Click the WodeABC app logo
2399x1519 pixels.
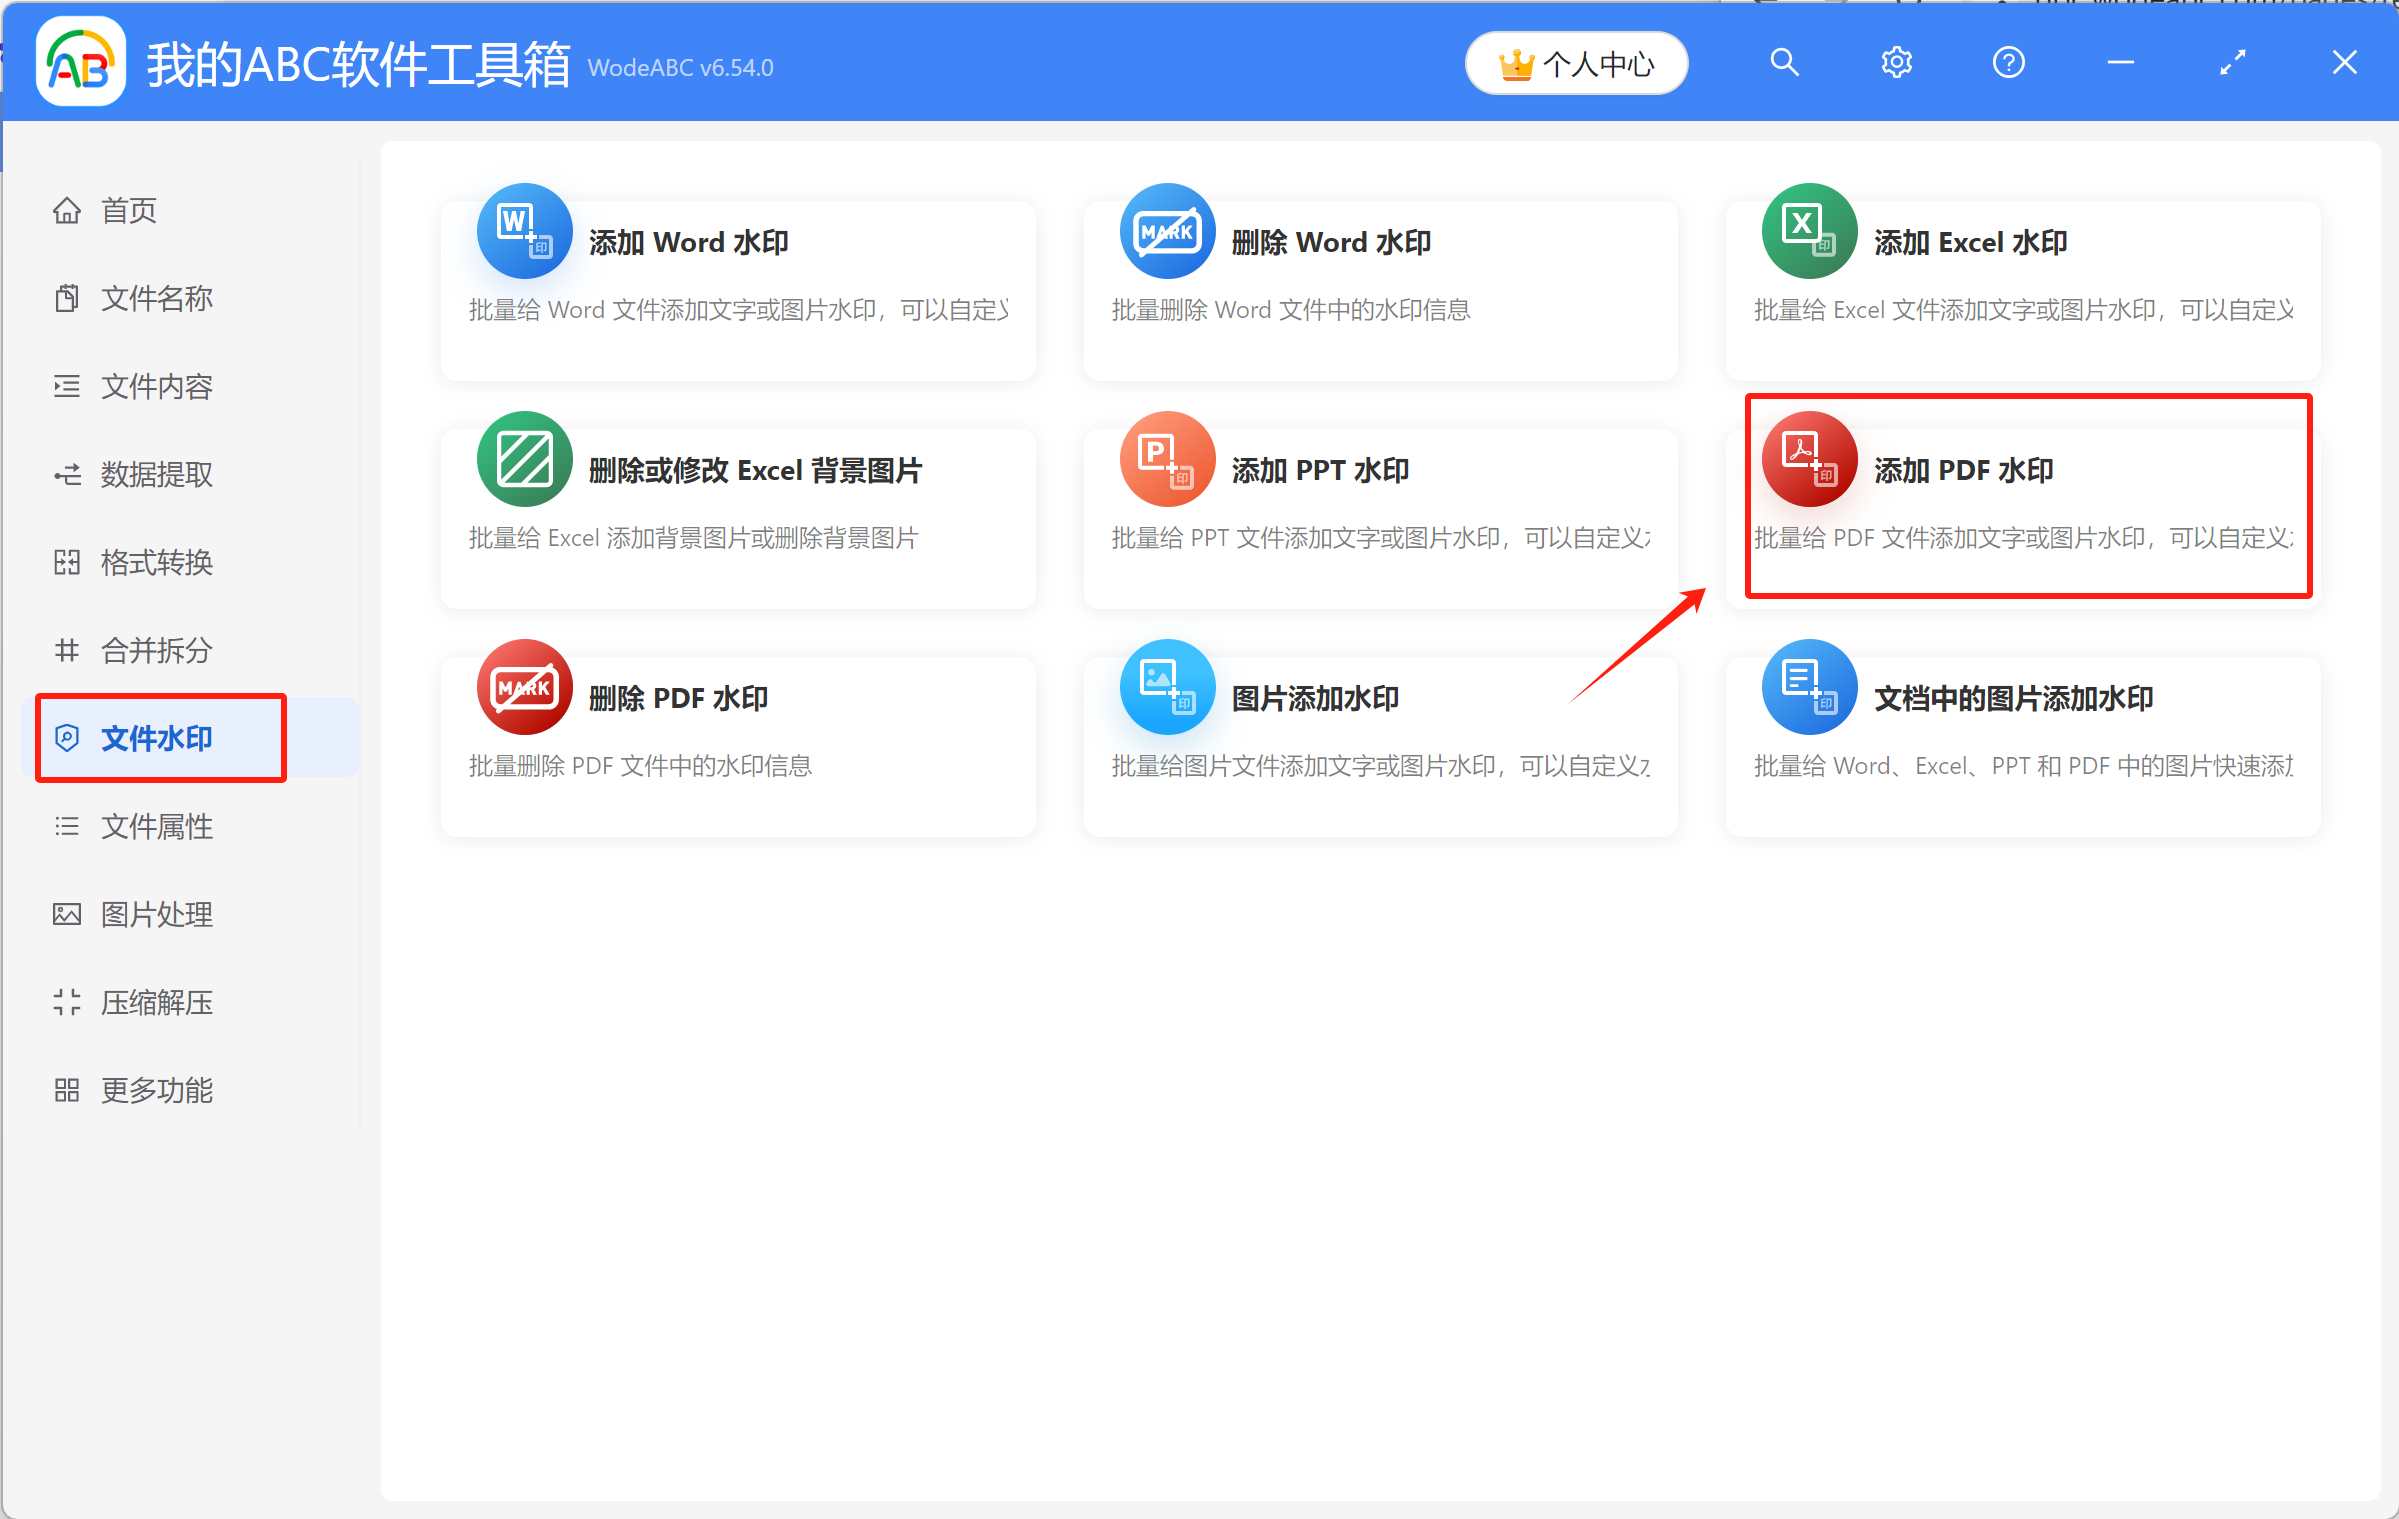pyautogui.click(x=80, y=63)
